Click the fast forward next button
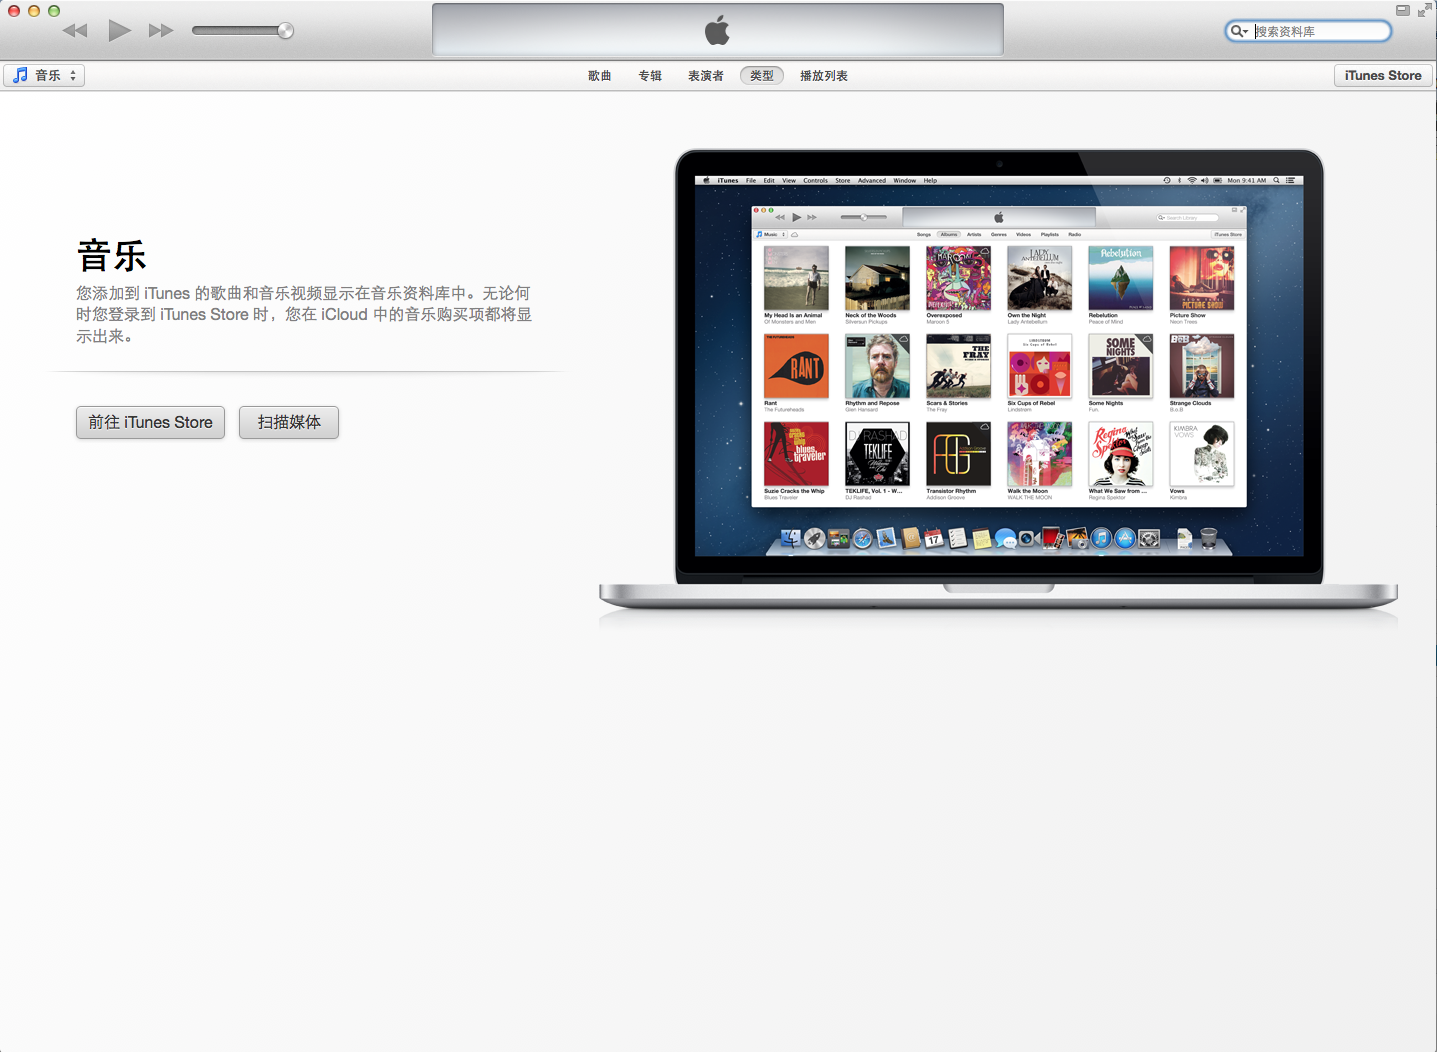1437x1052 pixels. (x=161, y=31)
